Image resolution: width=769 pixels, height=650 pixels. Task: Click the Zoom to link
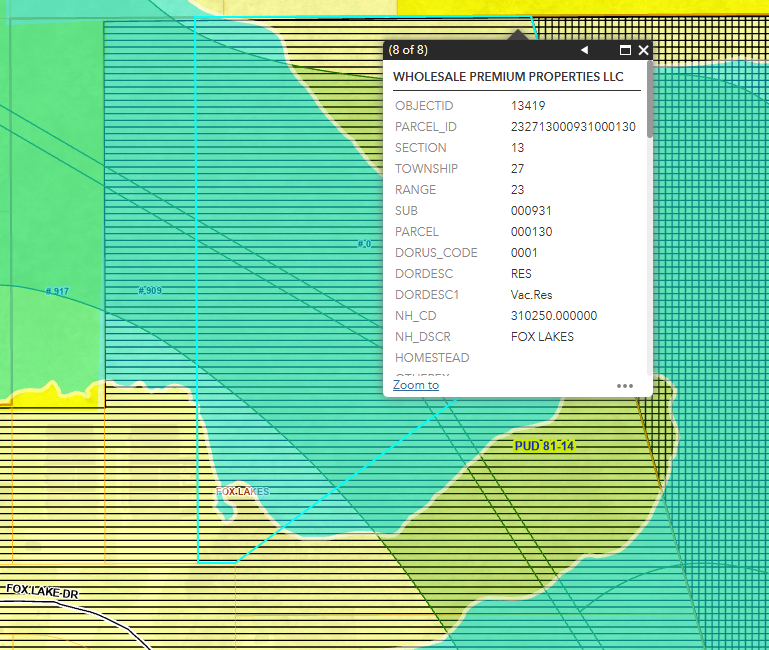(x=416, y=385)
